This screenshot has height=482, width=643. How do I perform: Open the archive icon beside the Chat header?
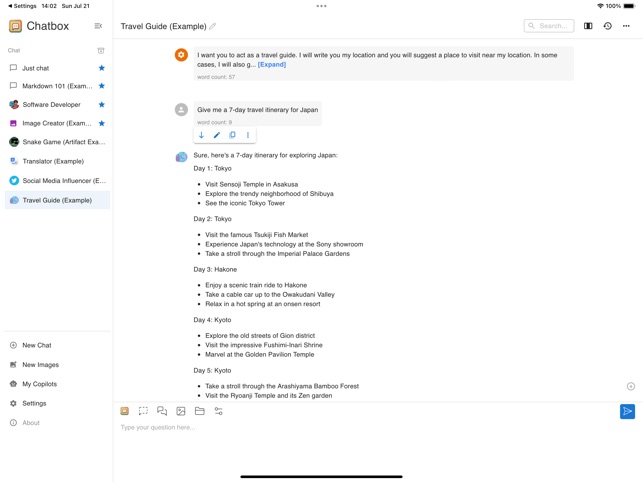click(101, 50)
